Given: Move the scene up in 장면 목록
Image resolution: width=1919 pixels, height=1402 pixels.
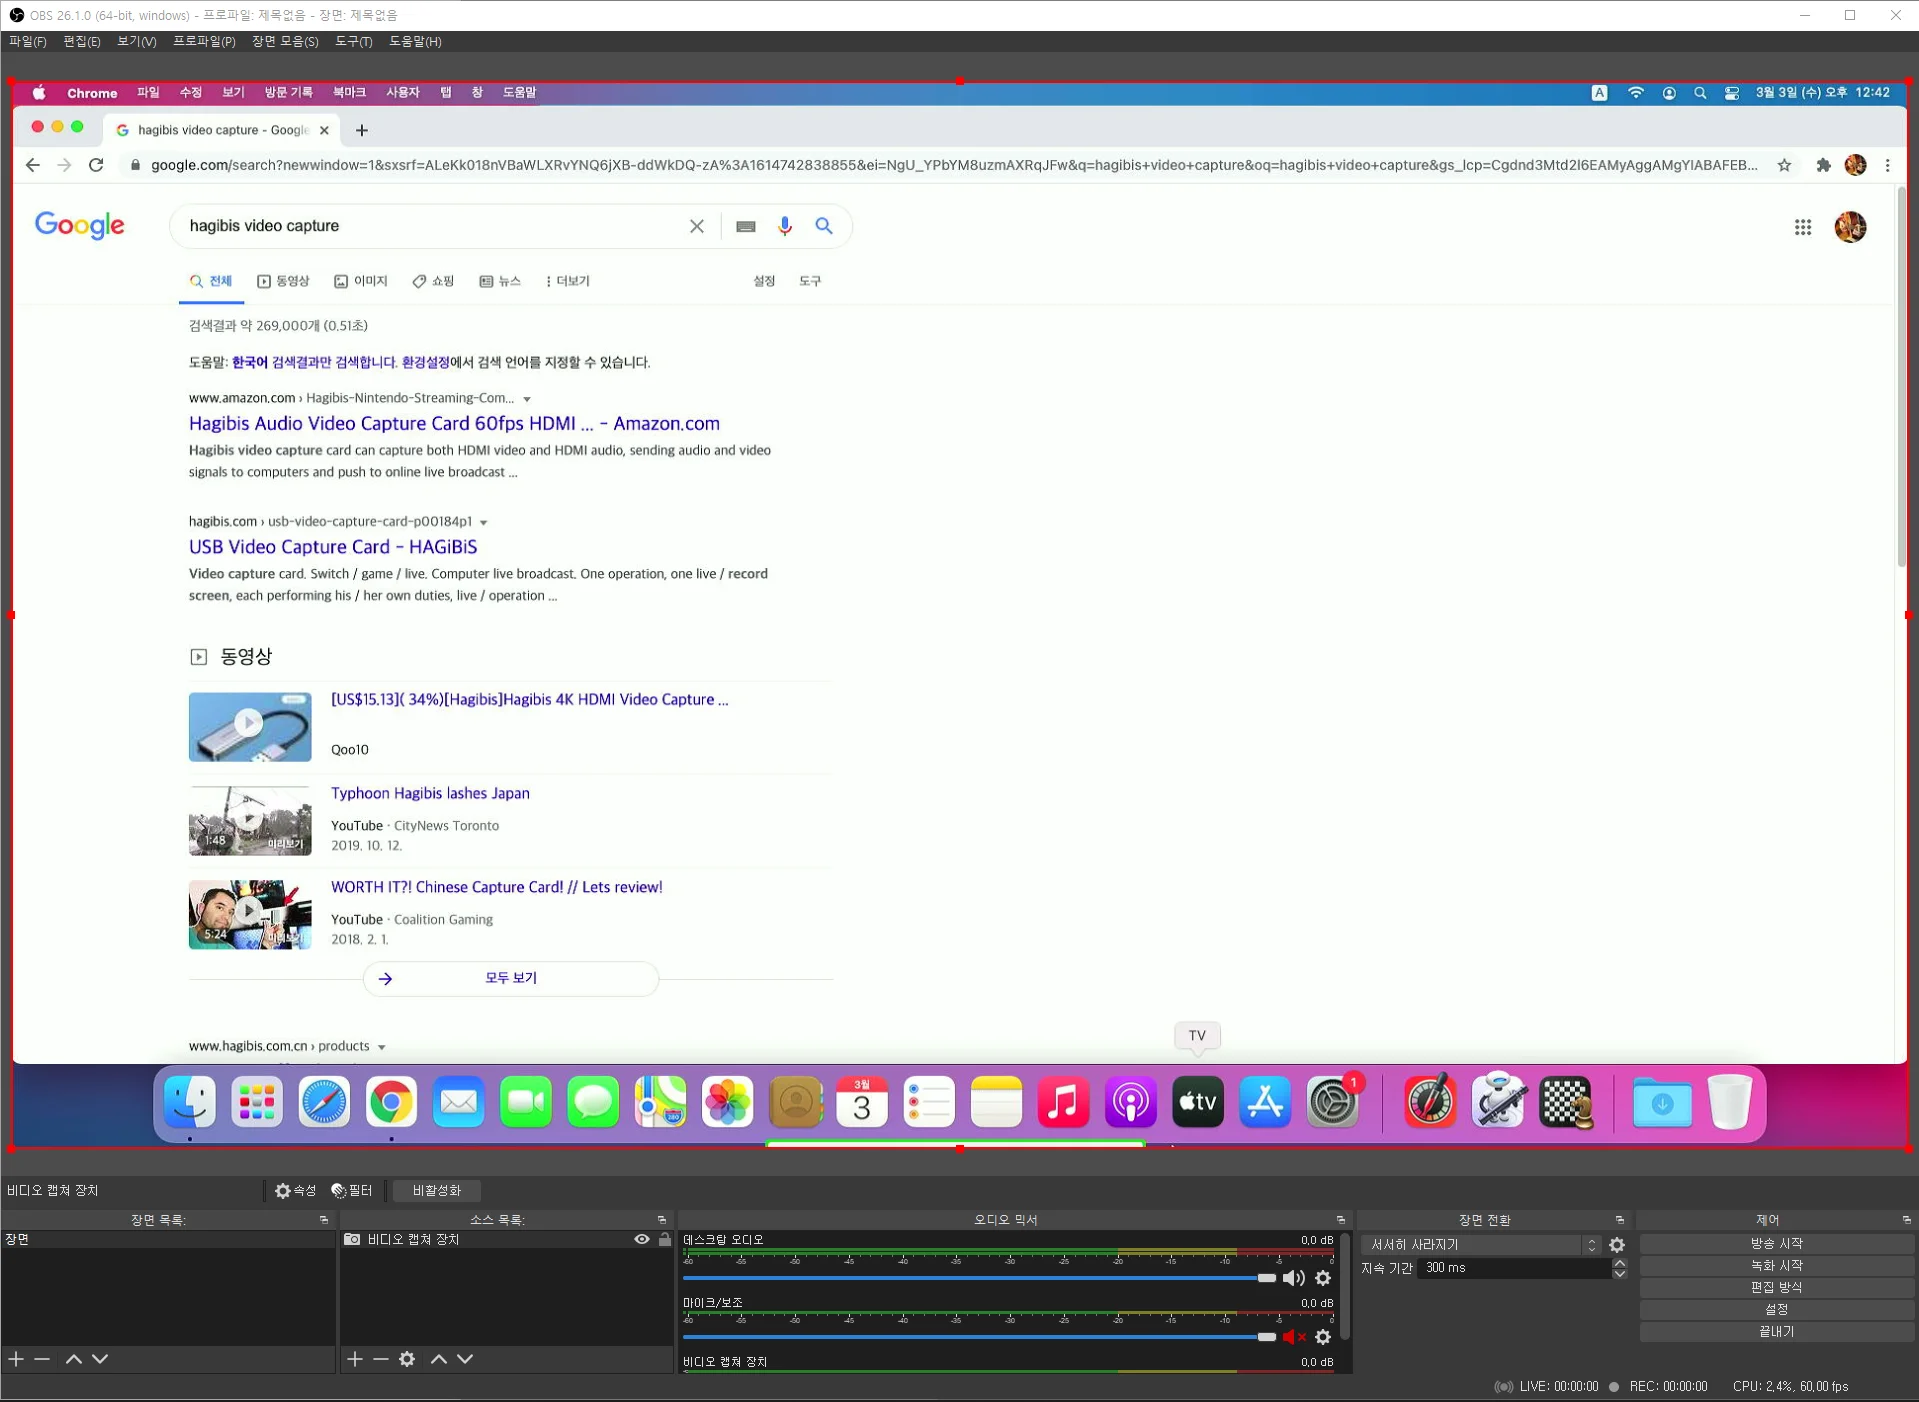Looking at the screenshot, I should tap(73, 1359).
